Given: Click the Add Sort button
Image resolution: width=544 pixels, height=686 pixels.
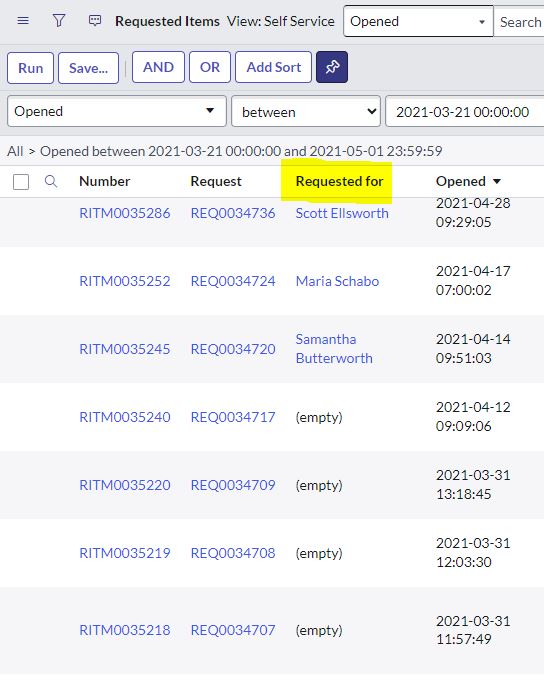Looking at the screenshot, I should tap(274, 67).
